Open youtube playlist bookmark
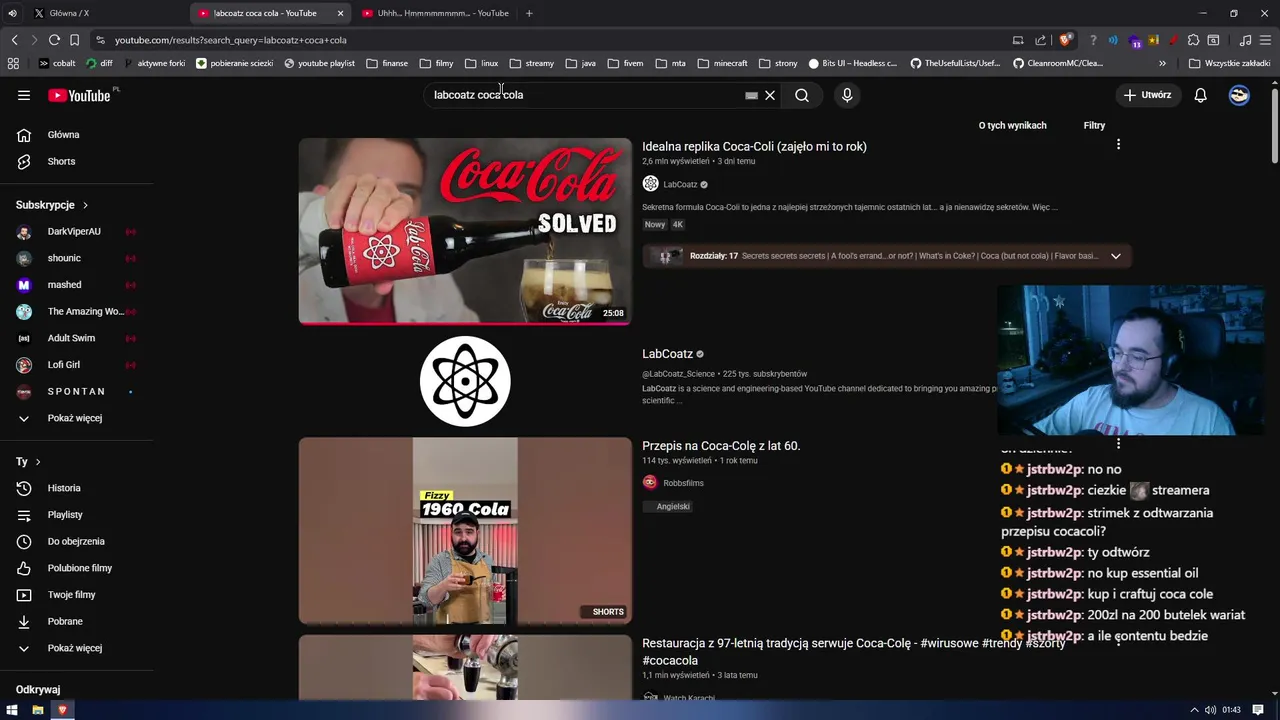The image size is (1280, 720). pos(319,63)
